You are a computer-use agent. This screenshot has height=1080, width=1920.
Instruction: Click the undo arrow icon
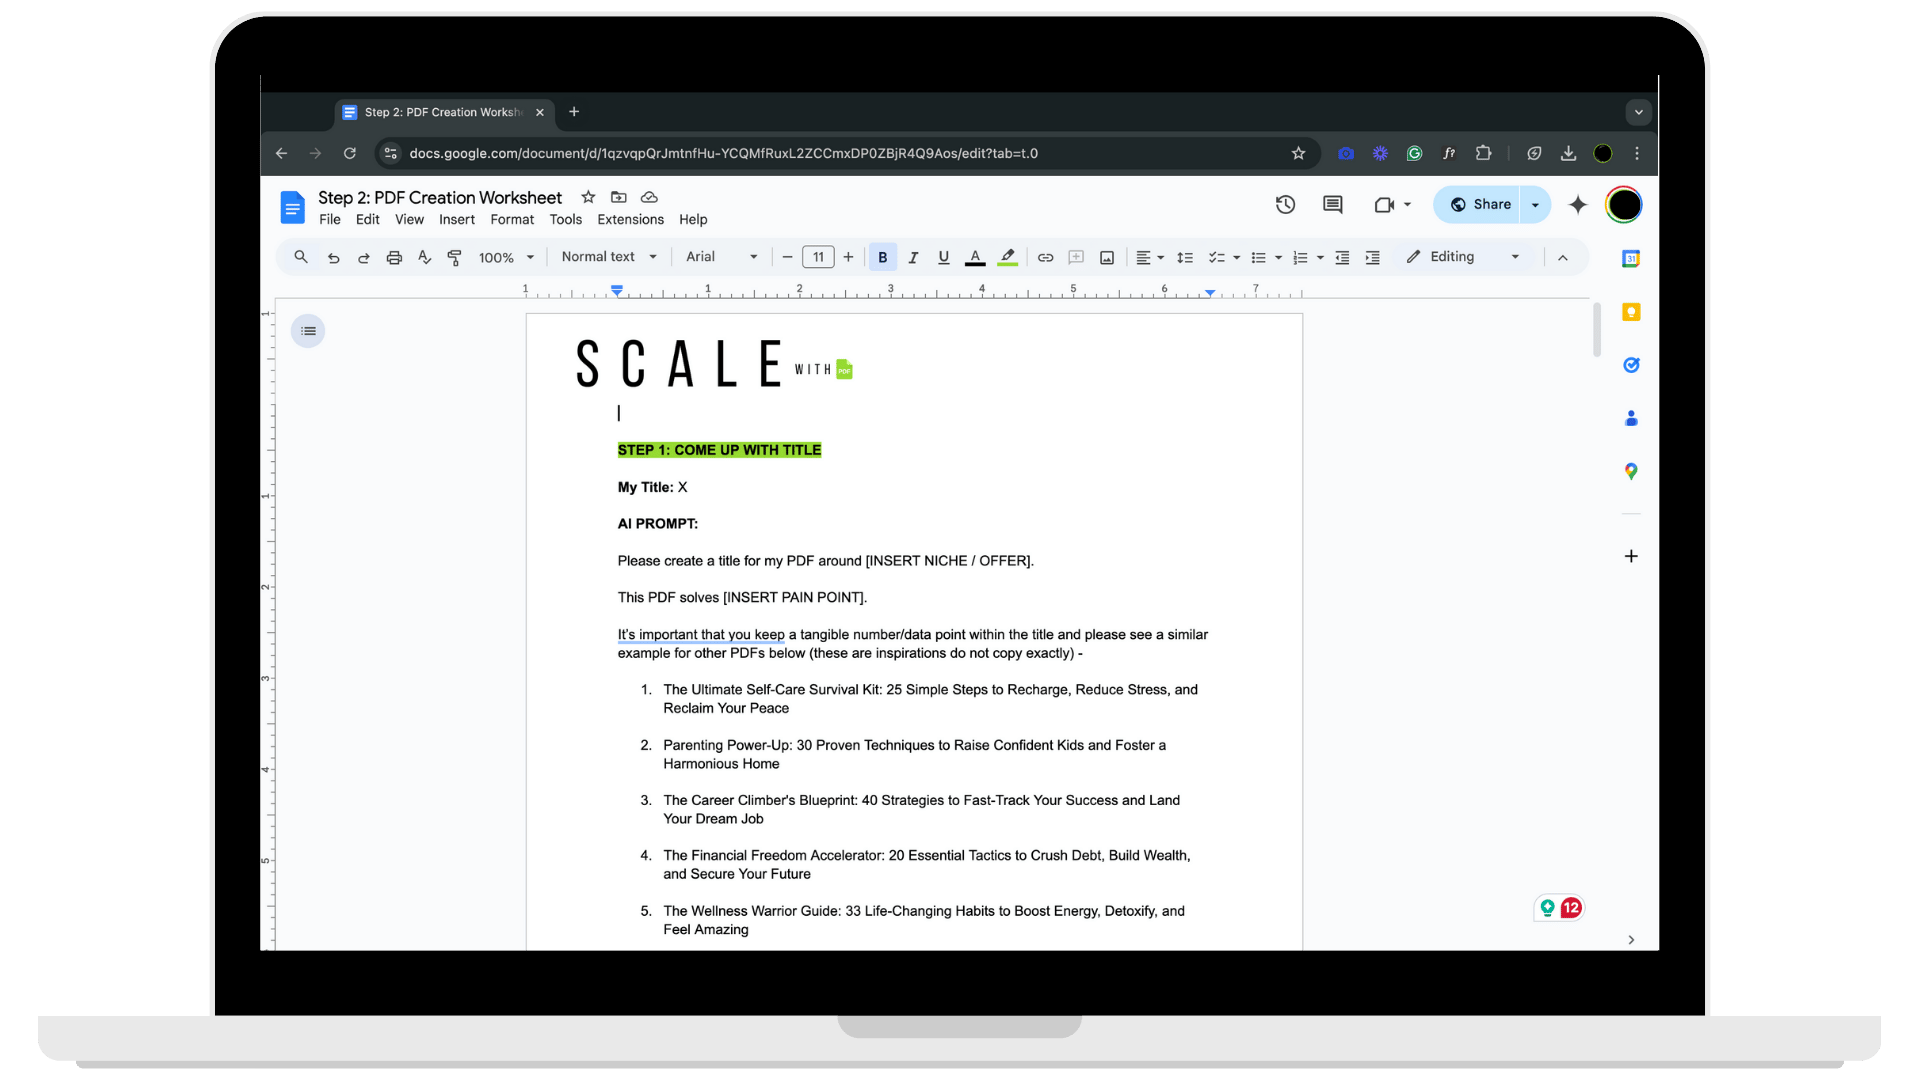click(334, 258)
